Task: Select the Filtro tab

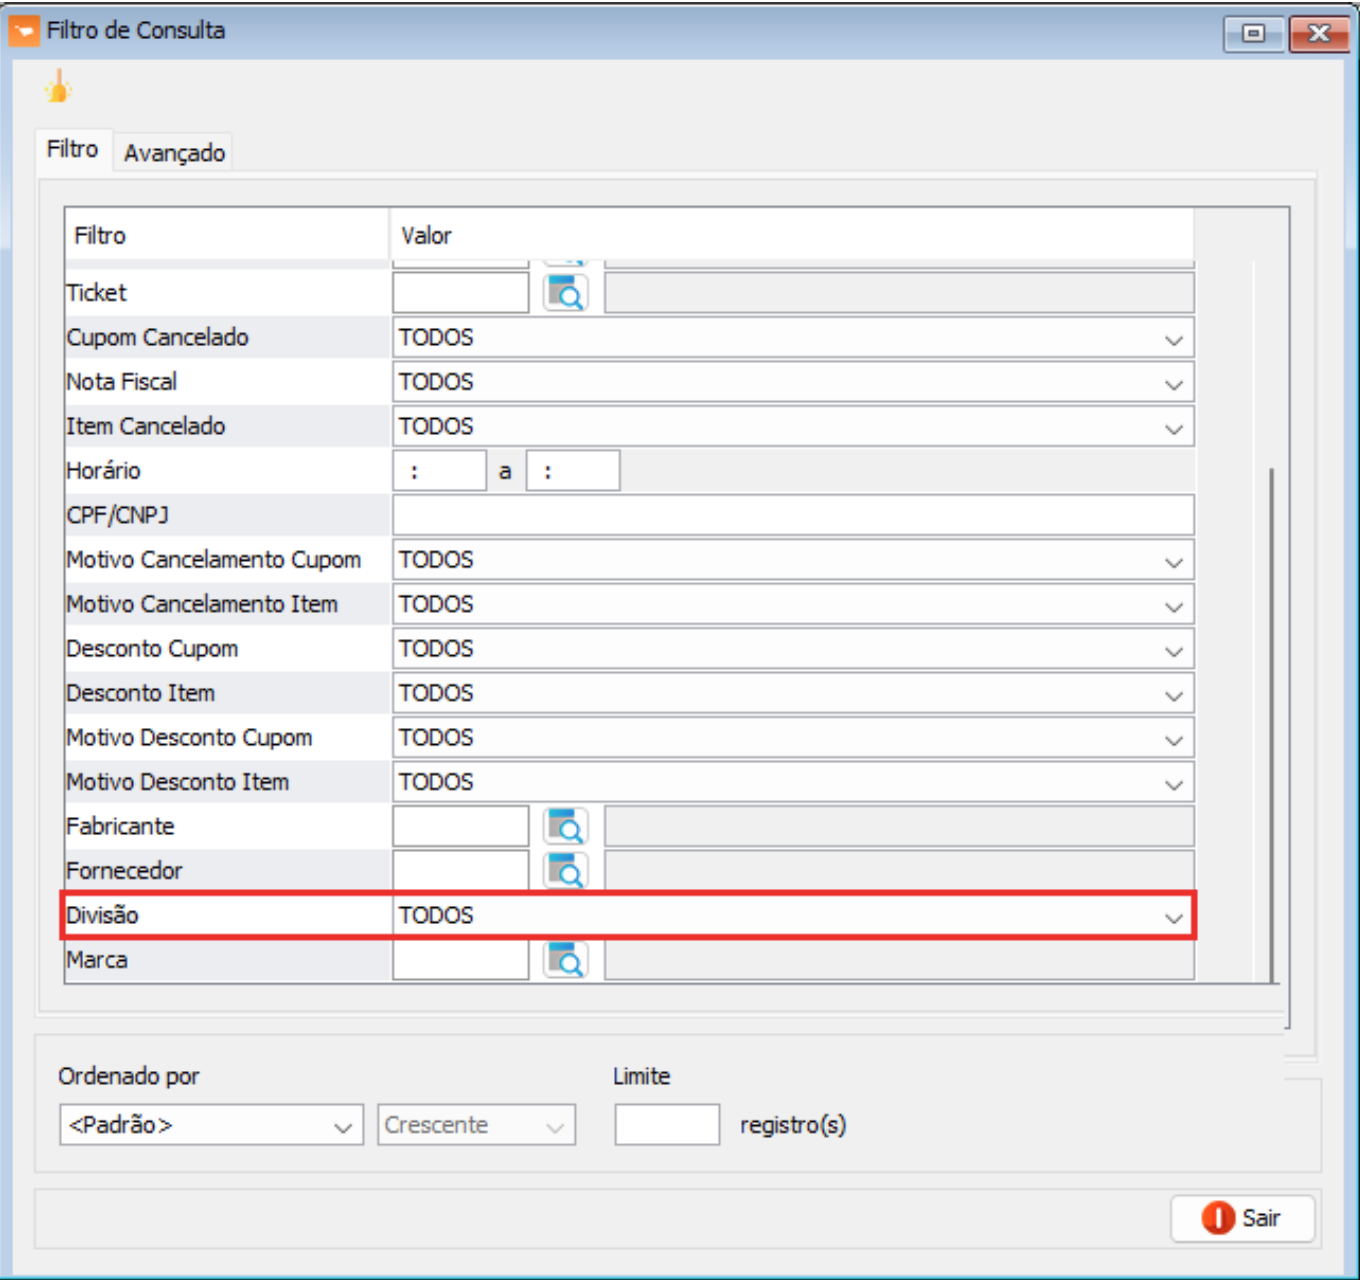Action: 72,149
